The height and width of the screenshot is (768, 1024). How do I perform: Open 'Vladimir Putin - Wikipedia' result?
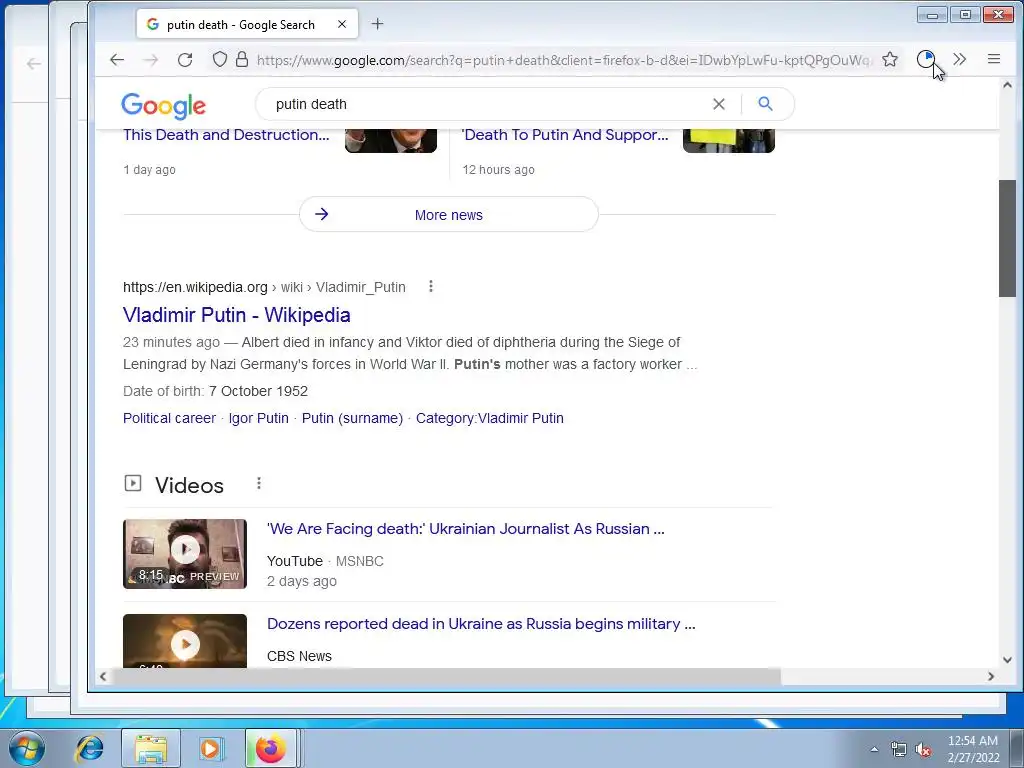pyautogui.click(x=236, y=315)
